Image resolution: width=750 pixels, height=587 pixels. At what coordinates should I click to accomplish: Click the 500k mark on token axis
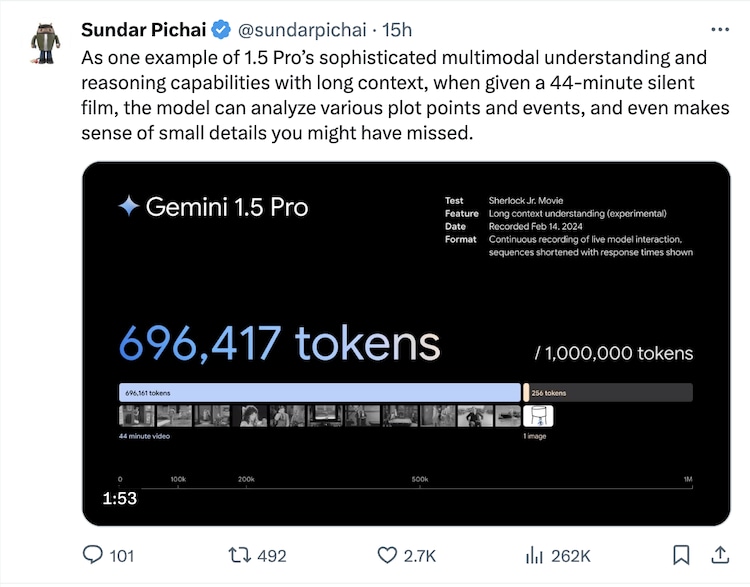(x=420, y=480)
